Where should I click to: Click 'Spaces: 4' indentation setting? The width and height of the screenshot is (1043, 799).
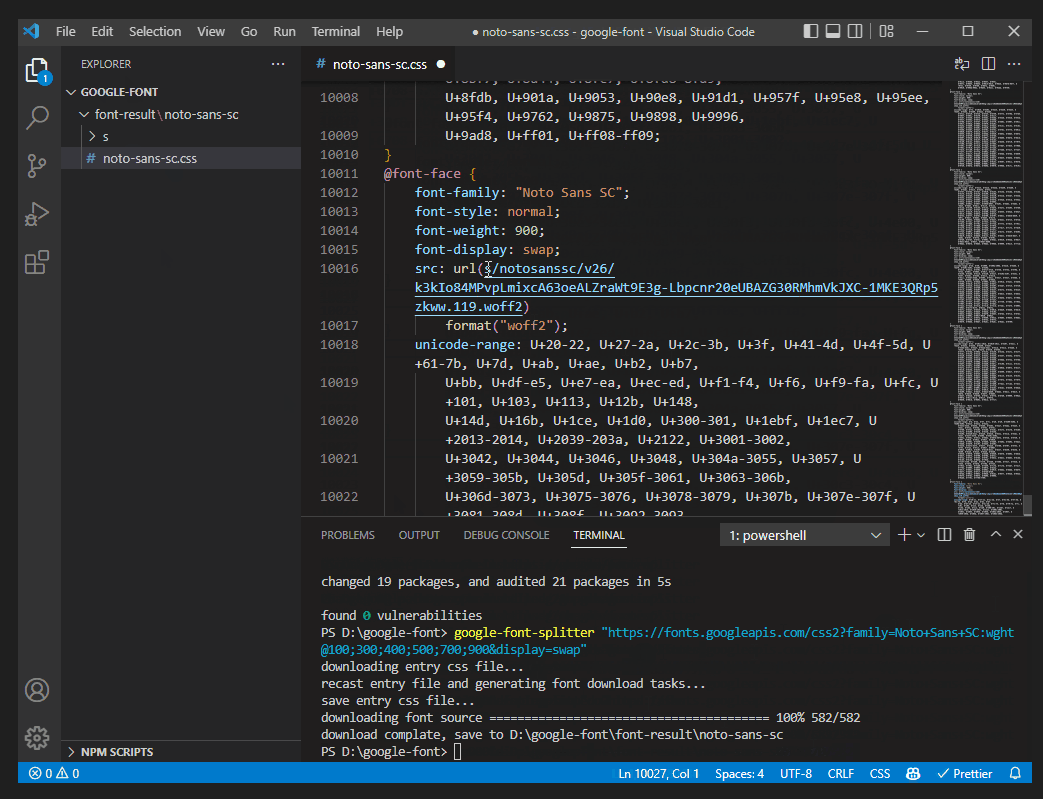739,773
